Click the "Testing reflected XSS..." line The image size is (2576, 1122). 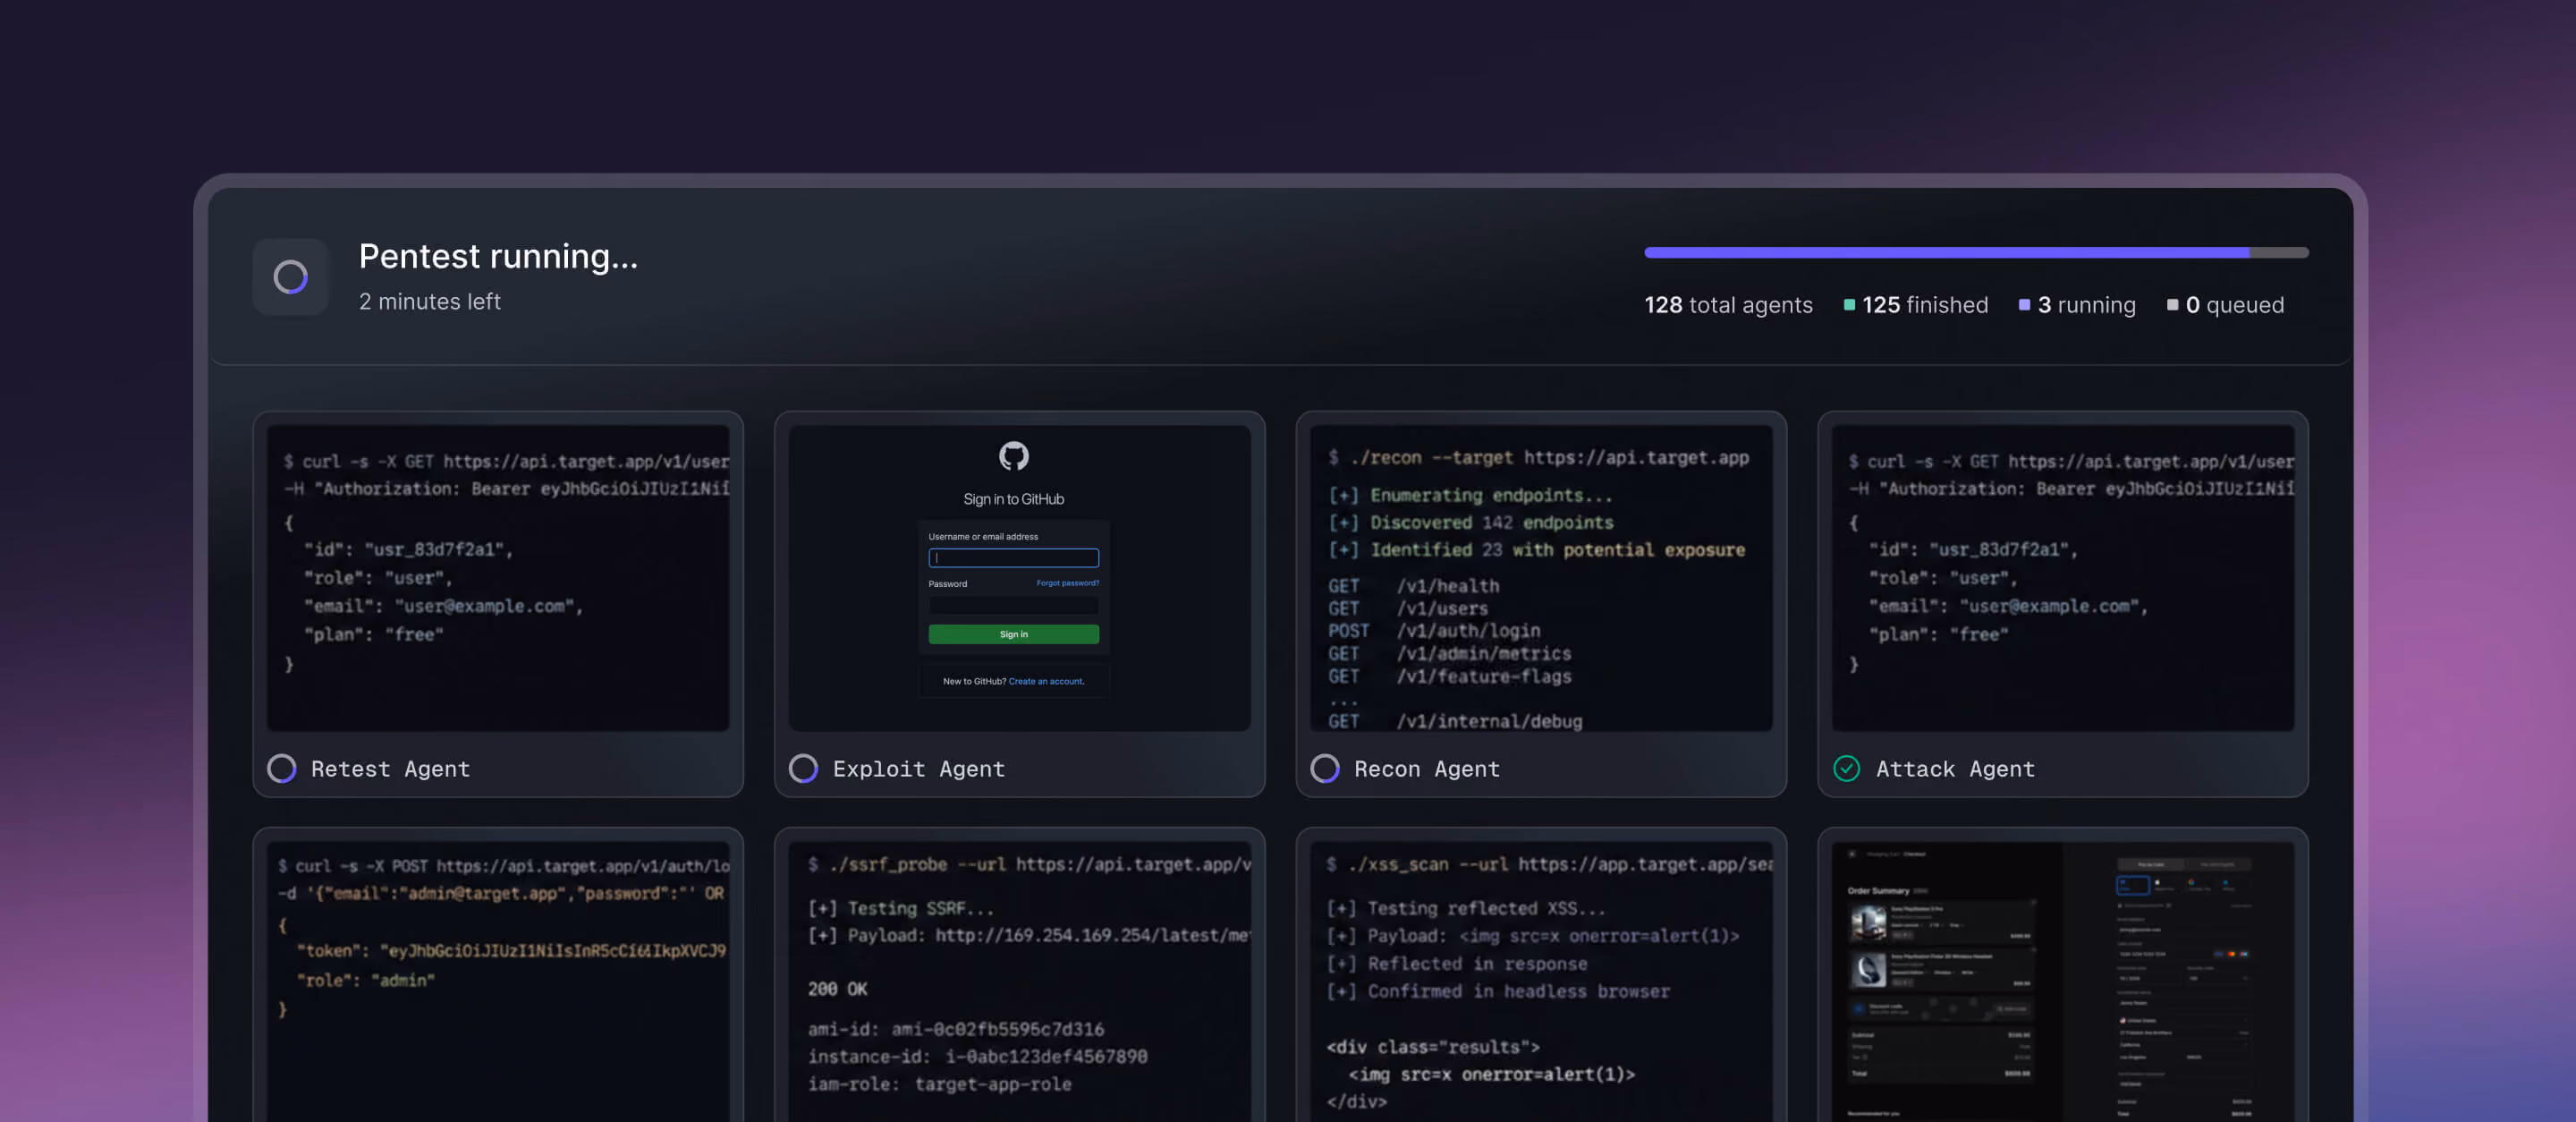[x=1465, y=909]
